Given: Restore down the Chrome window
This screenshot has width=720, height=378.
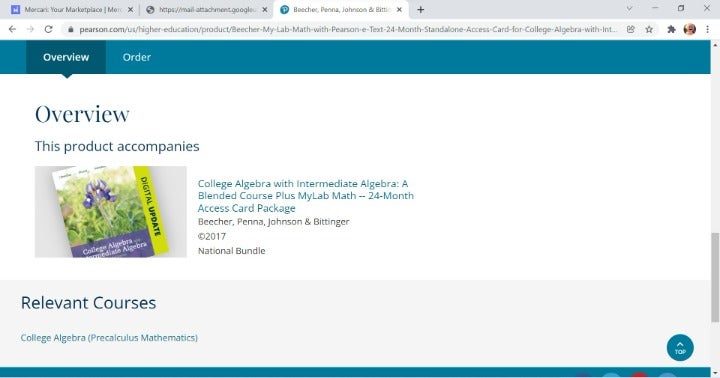Looking at the screenshot, I should tap(681, 8).
